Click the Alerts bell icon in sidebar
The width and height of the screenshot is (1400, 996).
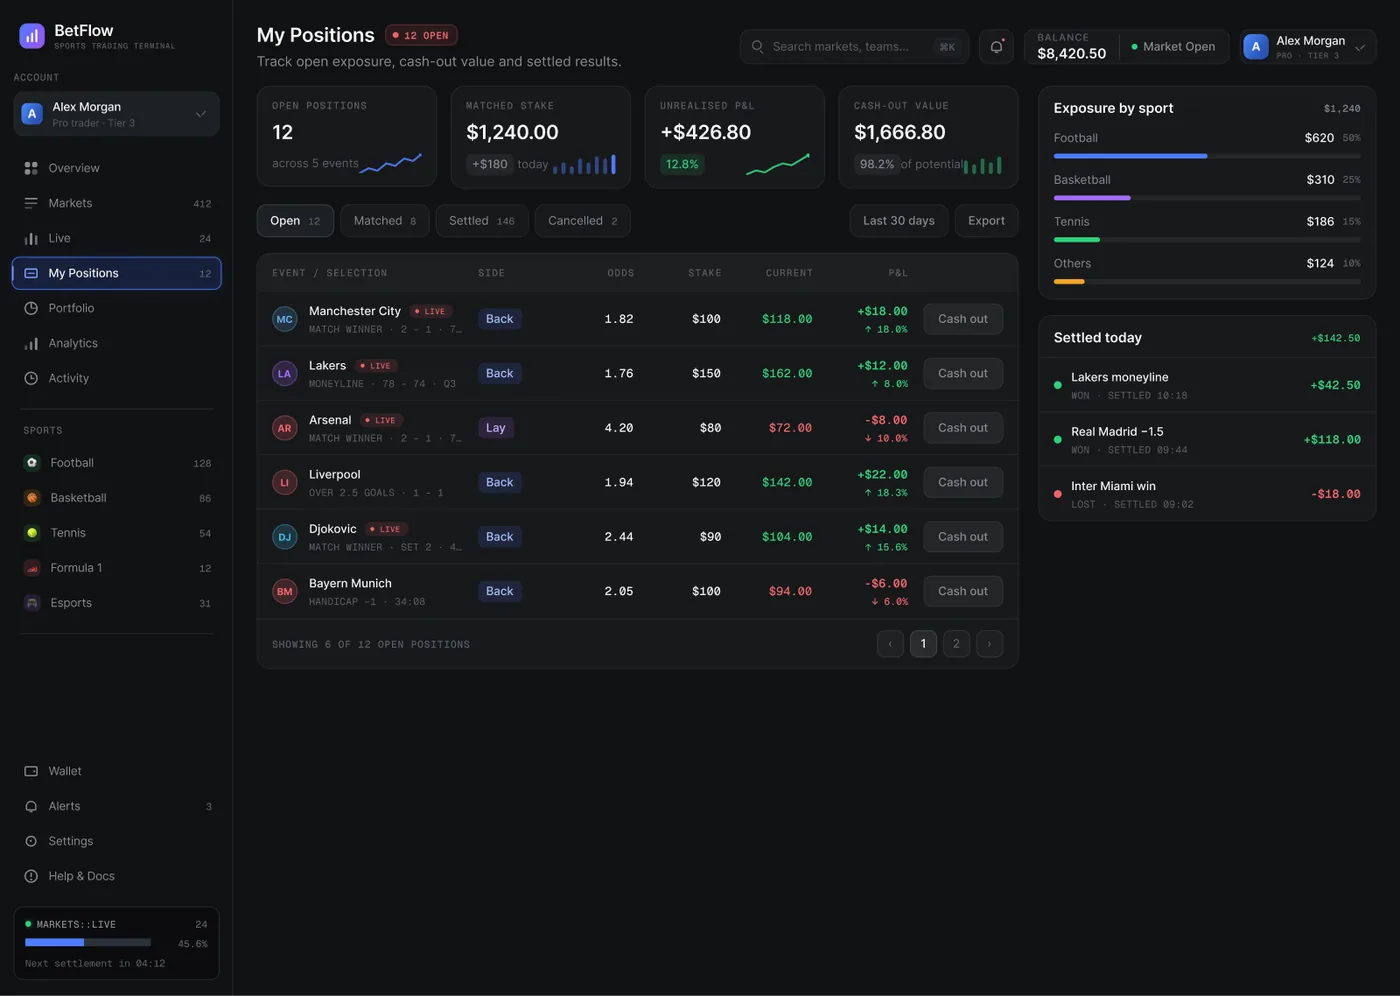tap(31, 806)
